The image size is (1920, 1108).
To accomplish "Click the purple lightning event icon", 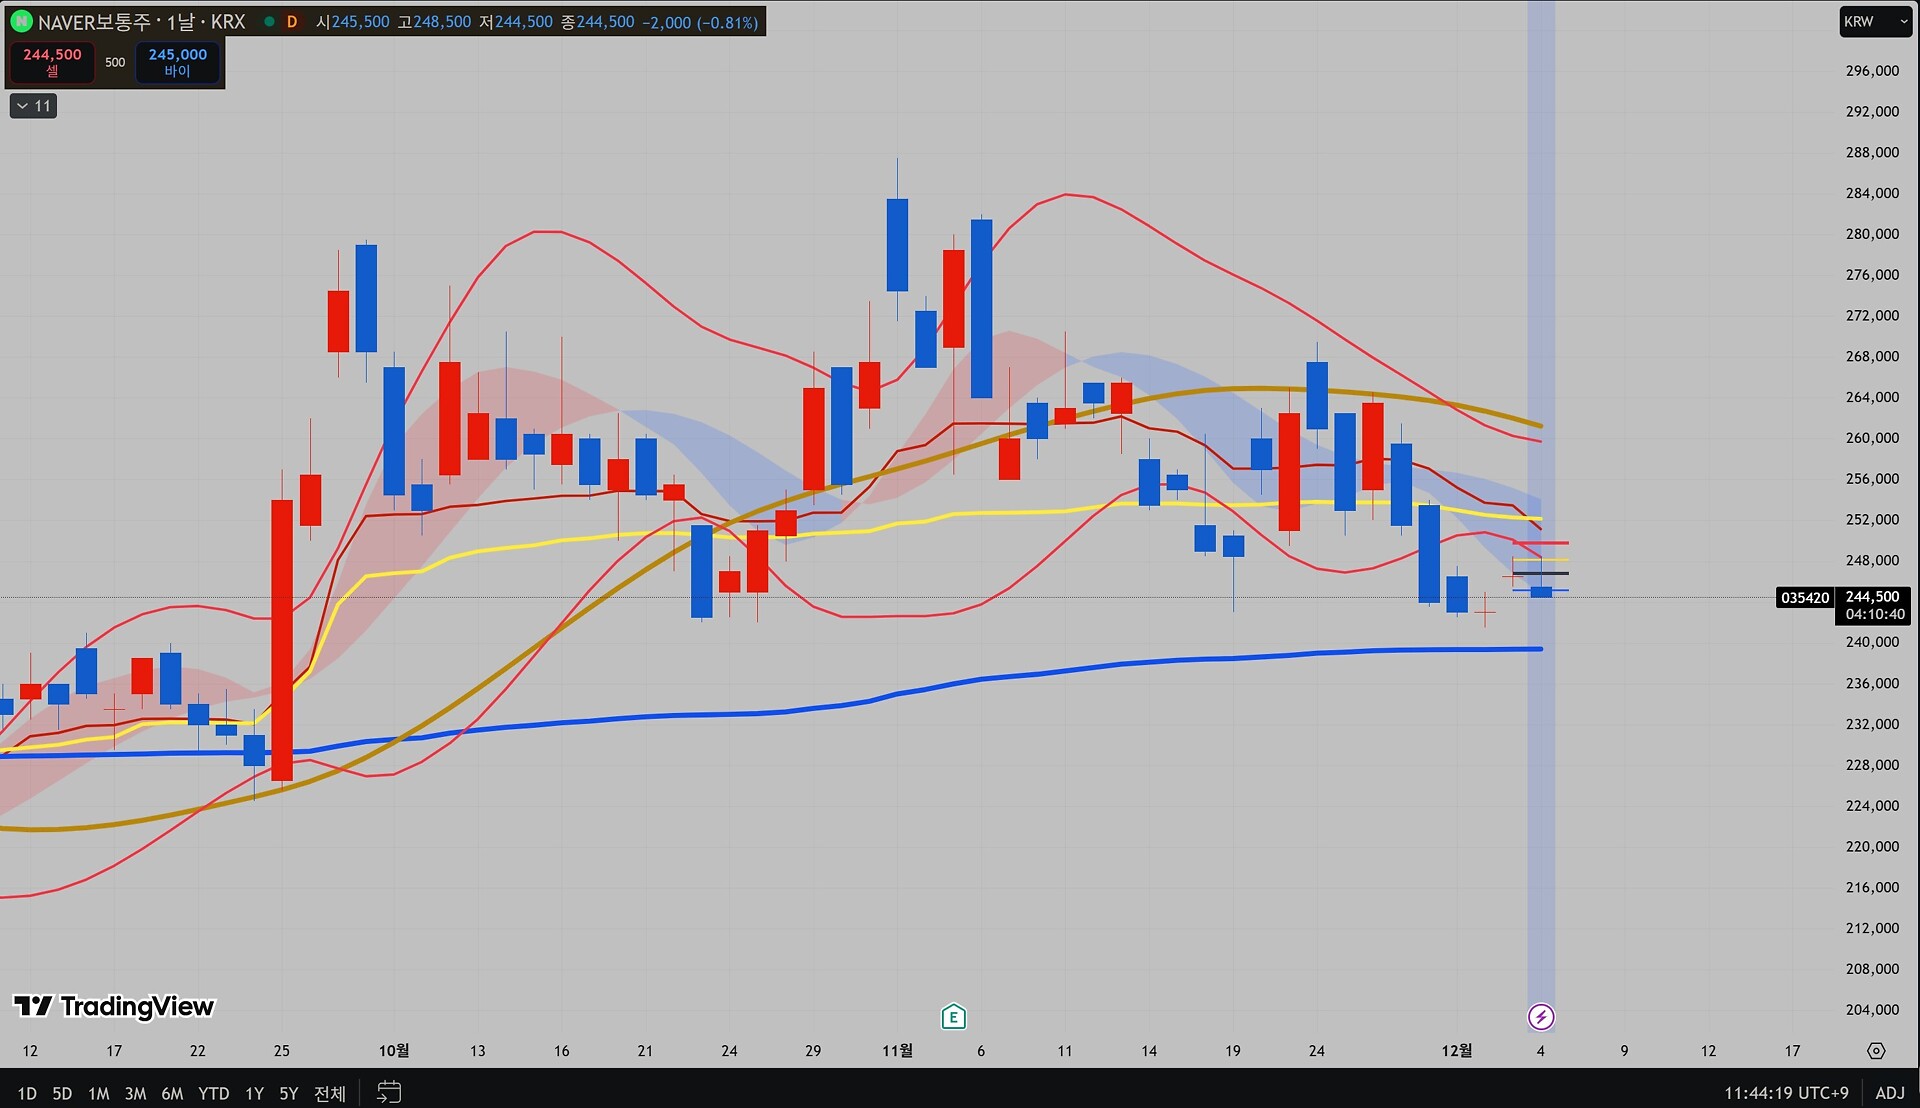I will pos(1540,1017).
